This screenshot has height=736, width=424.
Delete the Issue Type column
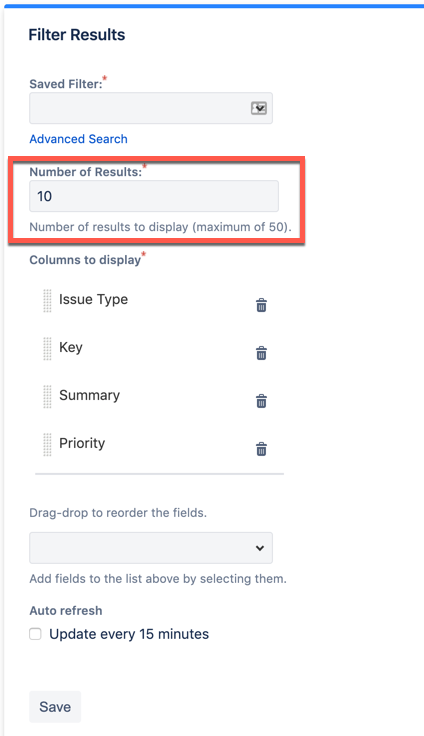261,305
